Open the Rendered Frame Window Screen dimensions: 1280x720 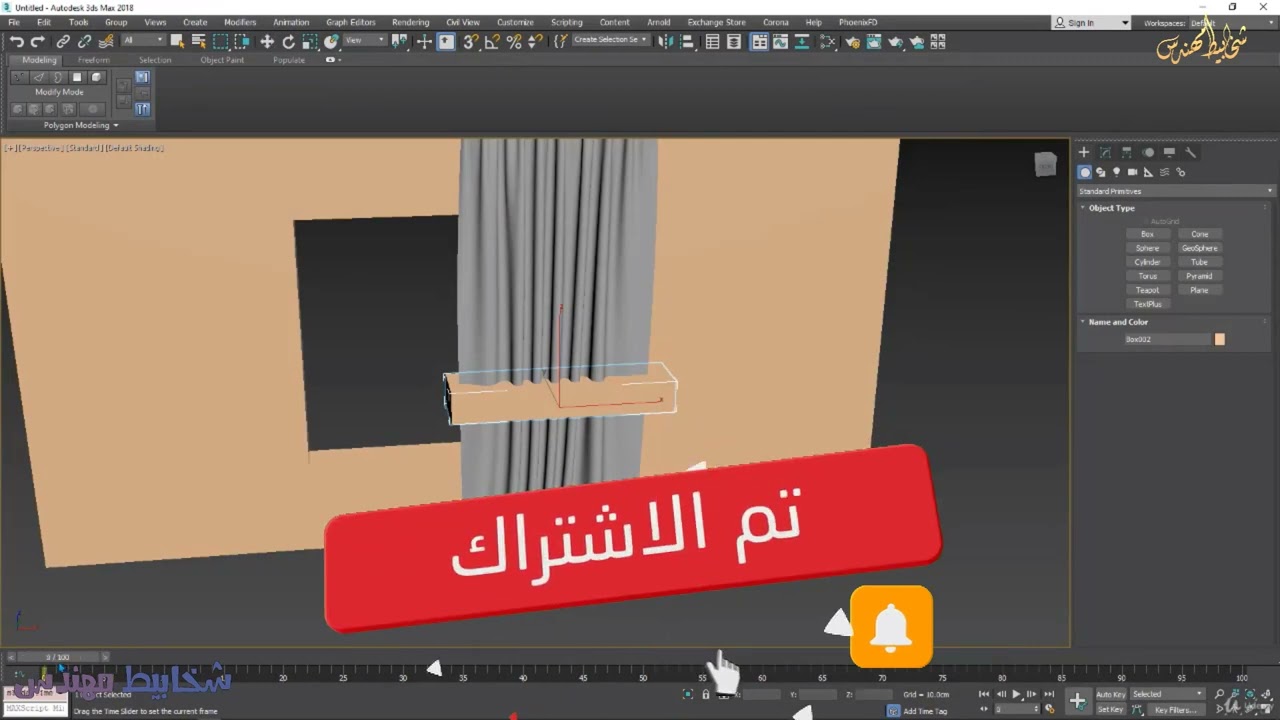(874, 41)
